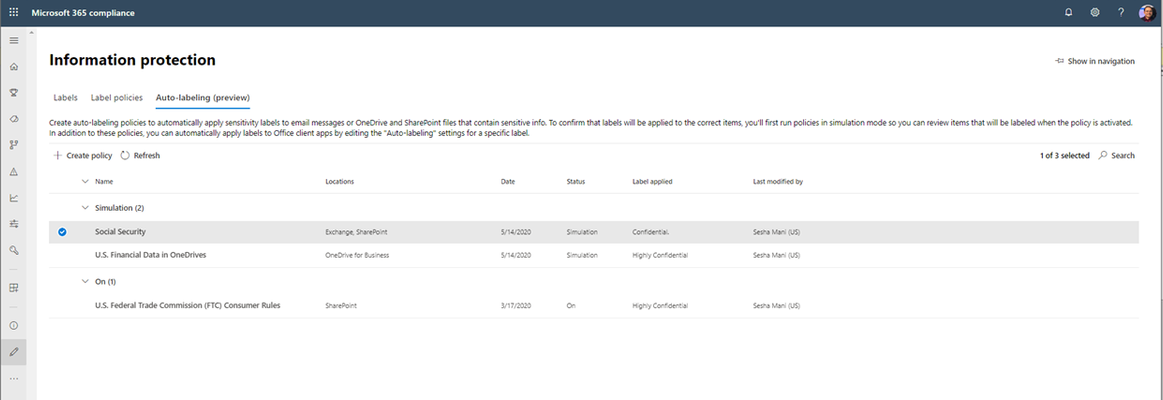Open the user profile avatar
Screen dimensions: 1163x400
coord(1147,13)
